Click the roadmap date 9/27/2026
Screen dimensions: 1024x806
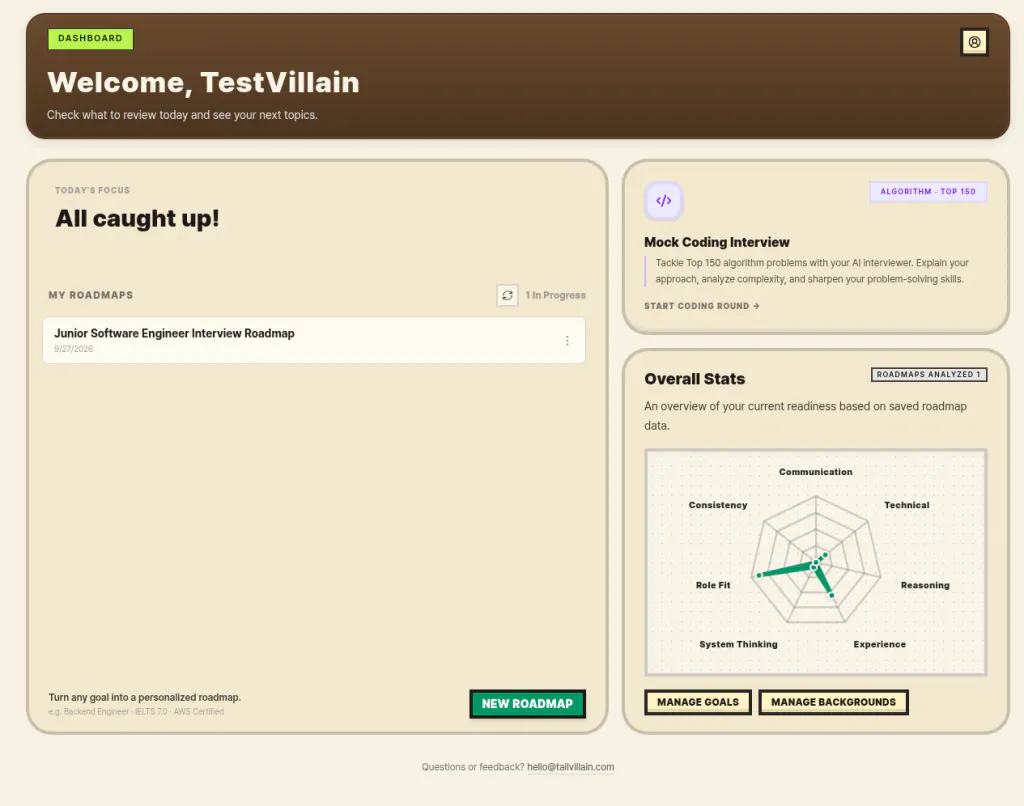pyautogui.click(x=73, y=349)
